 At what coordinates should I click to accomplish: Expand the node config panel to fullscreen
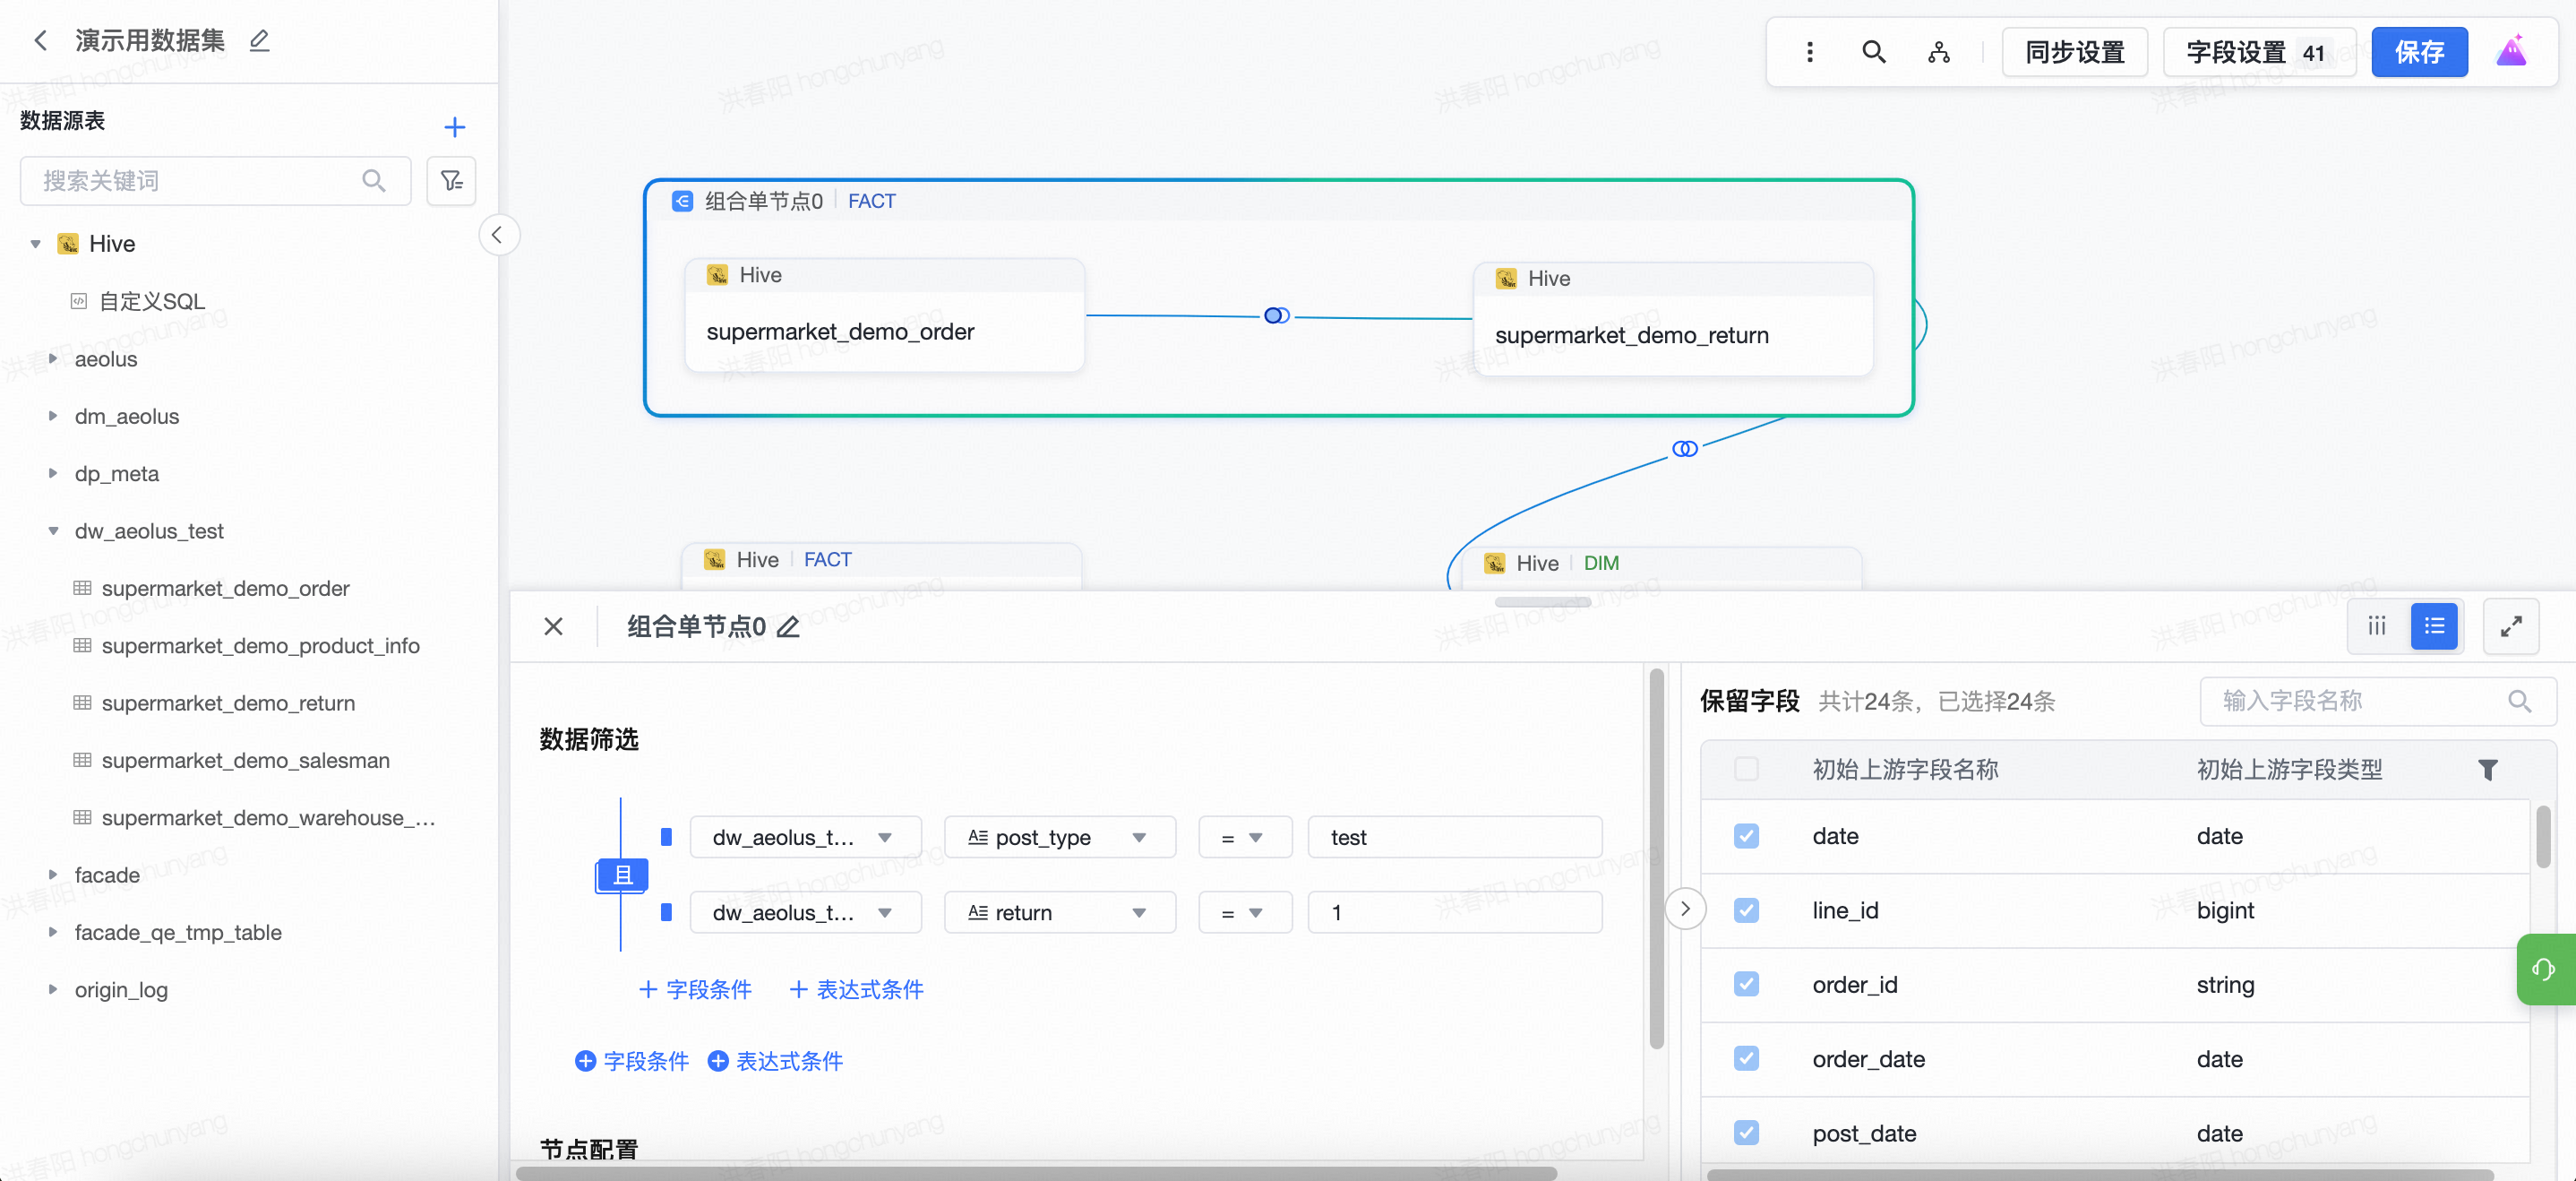[2510, 626]
